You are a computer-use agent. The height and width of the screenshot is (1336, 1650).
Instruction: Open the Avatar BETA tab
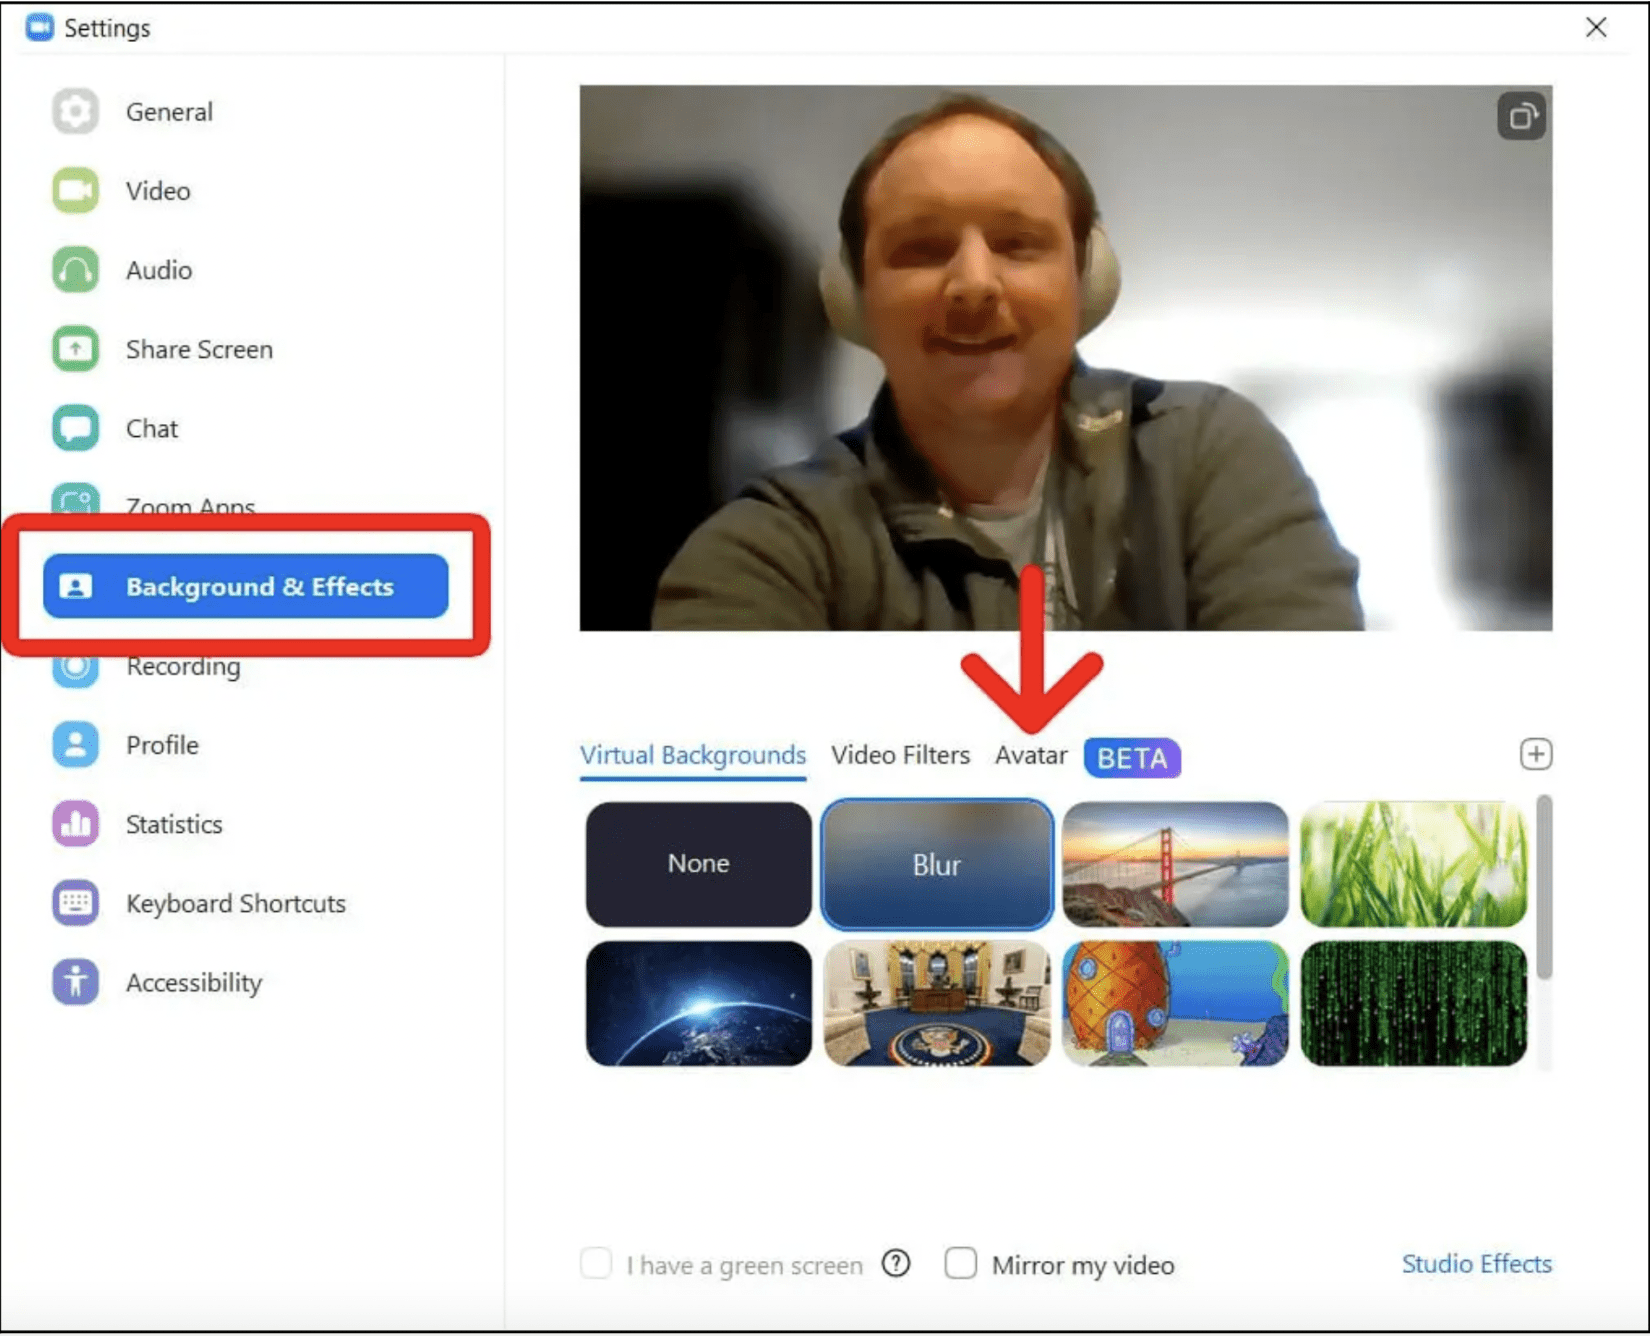(1031, 755)
